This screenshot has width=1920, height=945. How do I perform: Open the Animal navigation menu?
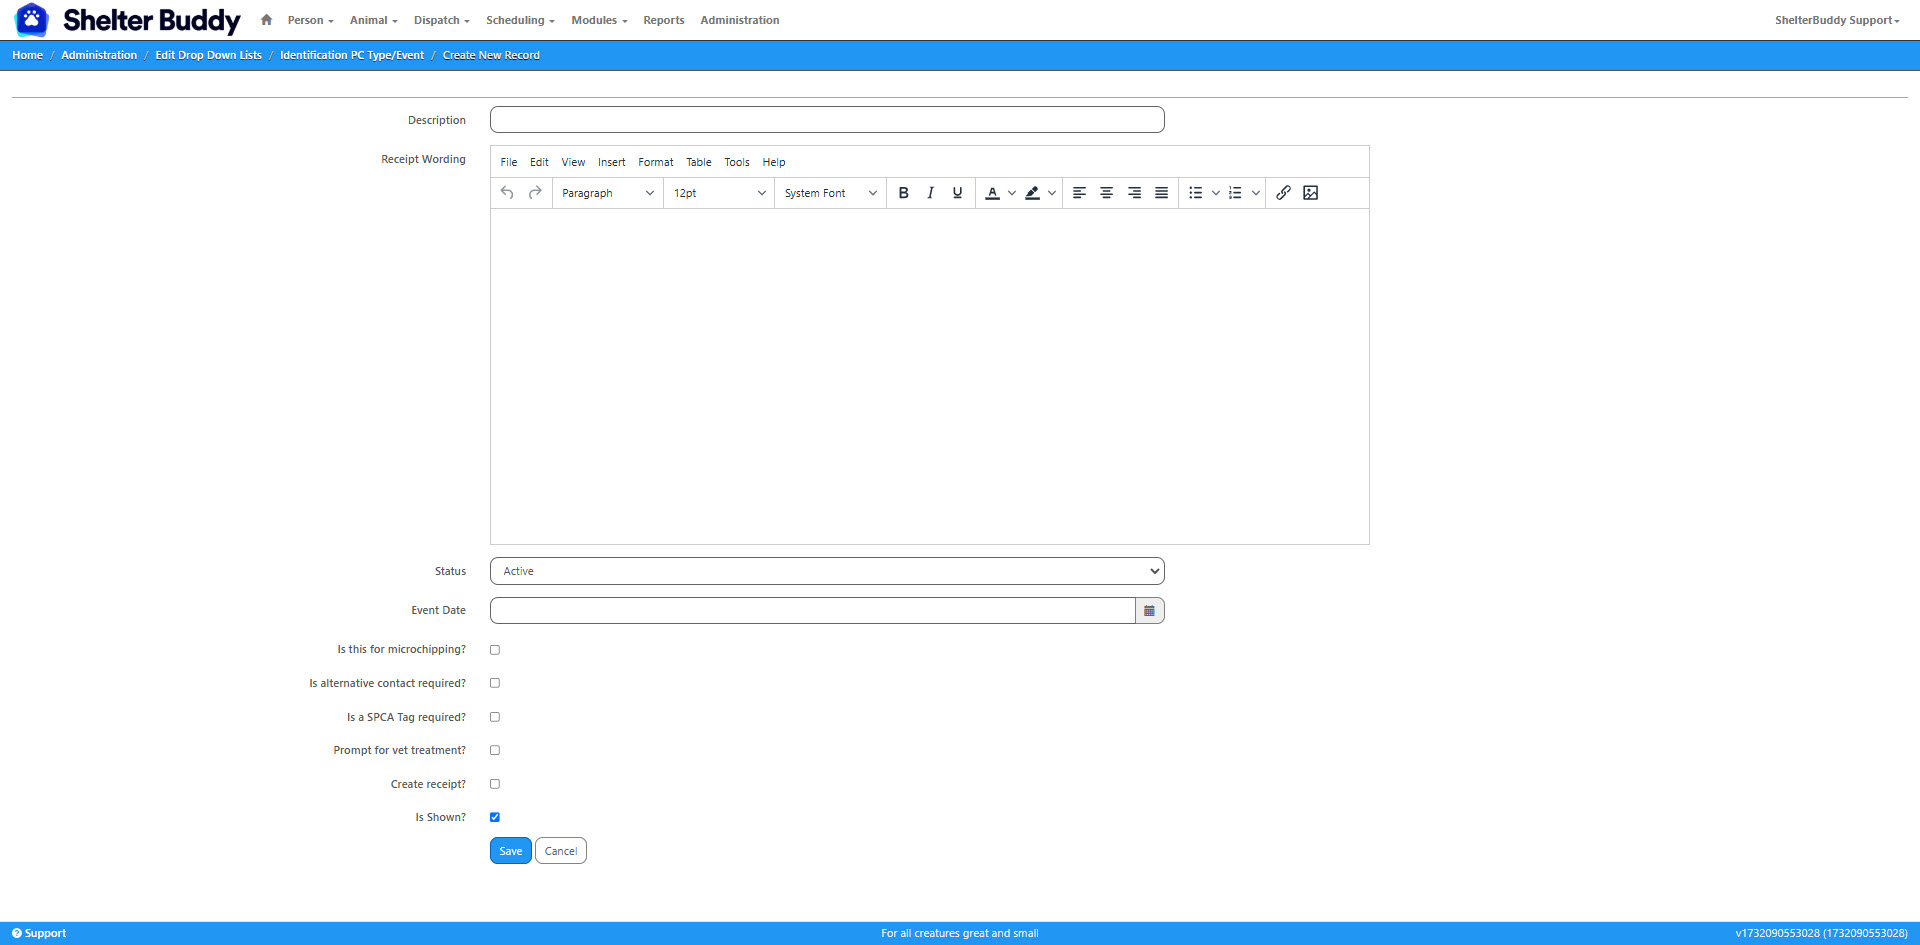click(373, 20)
